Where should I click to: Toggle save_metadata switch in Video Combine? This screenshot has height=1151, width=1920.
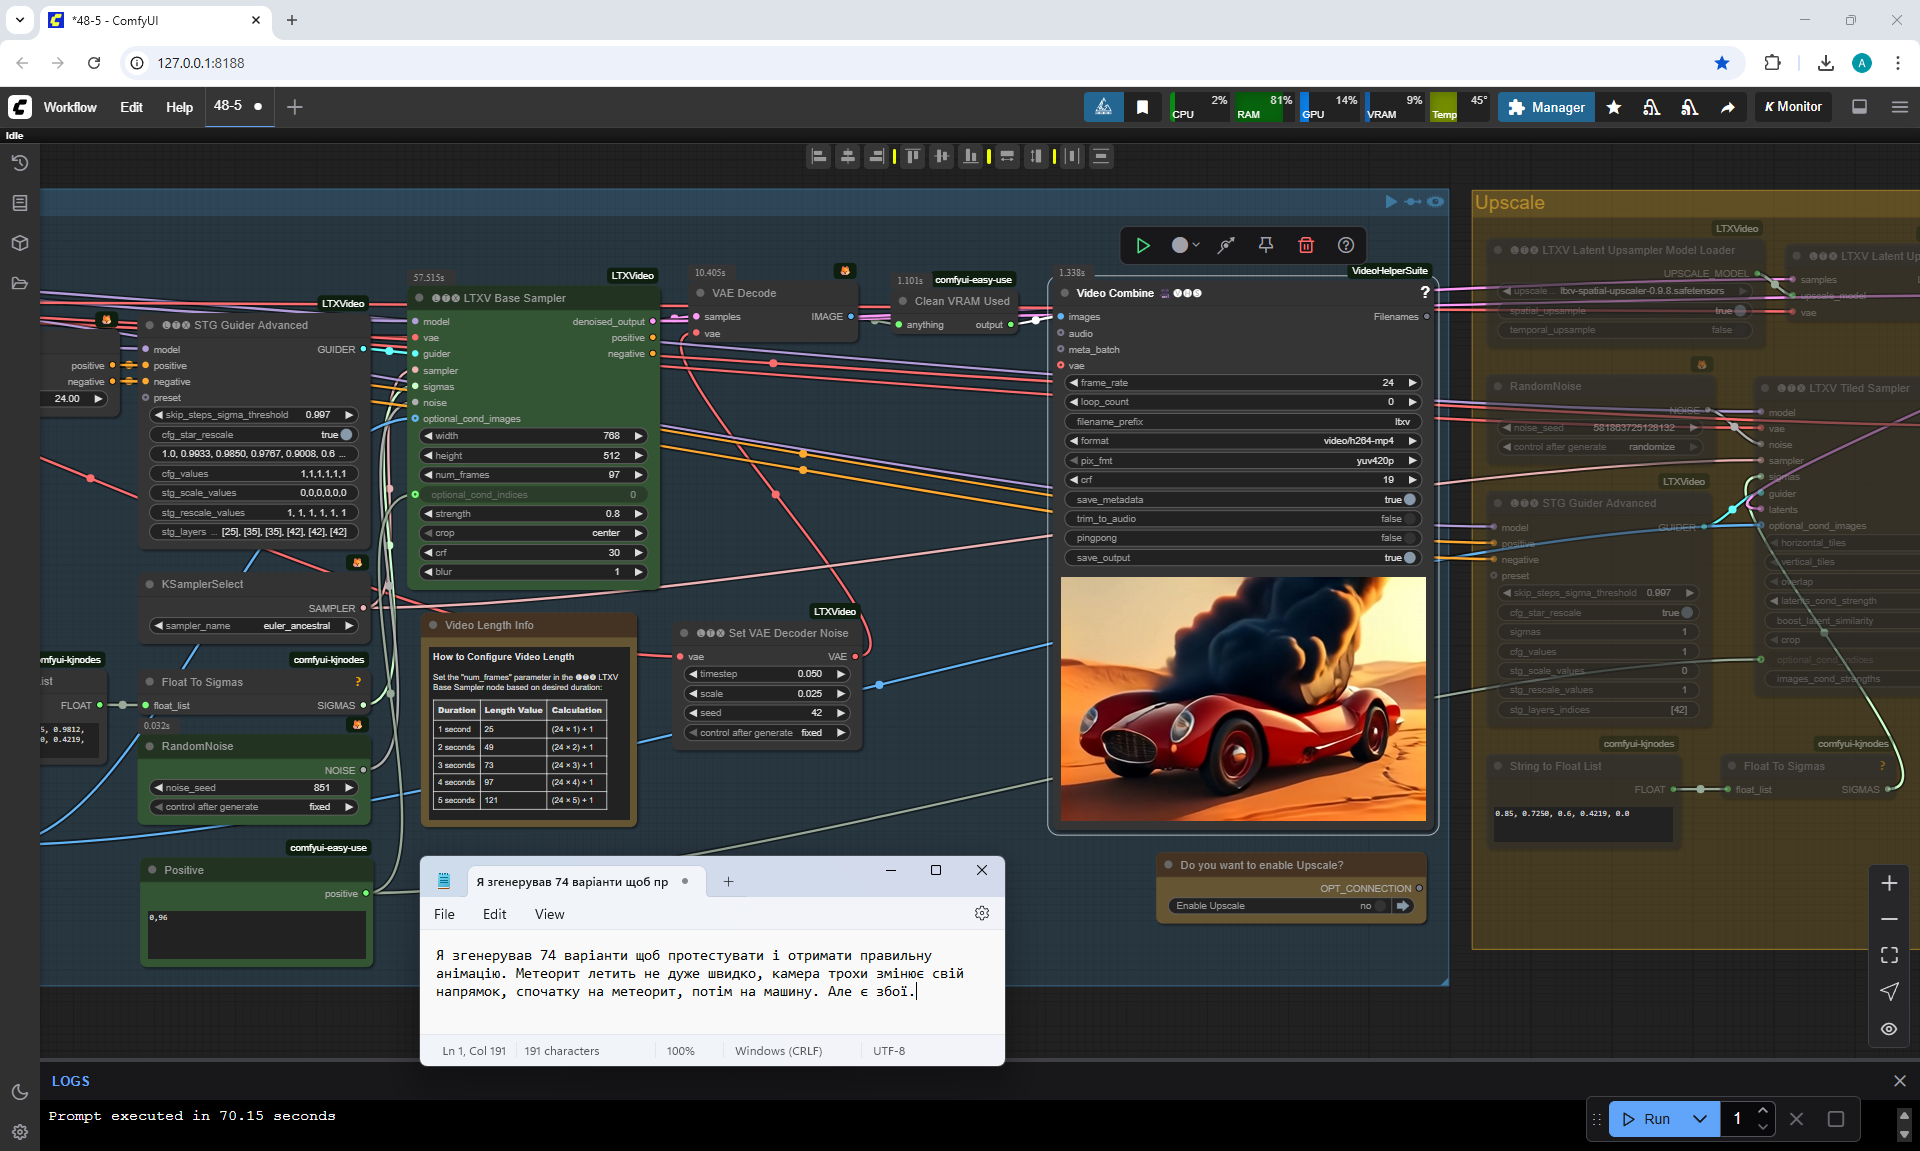pos(1409,499)
